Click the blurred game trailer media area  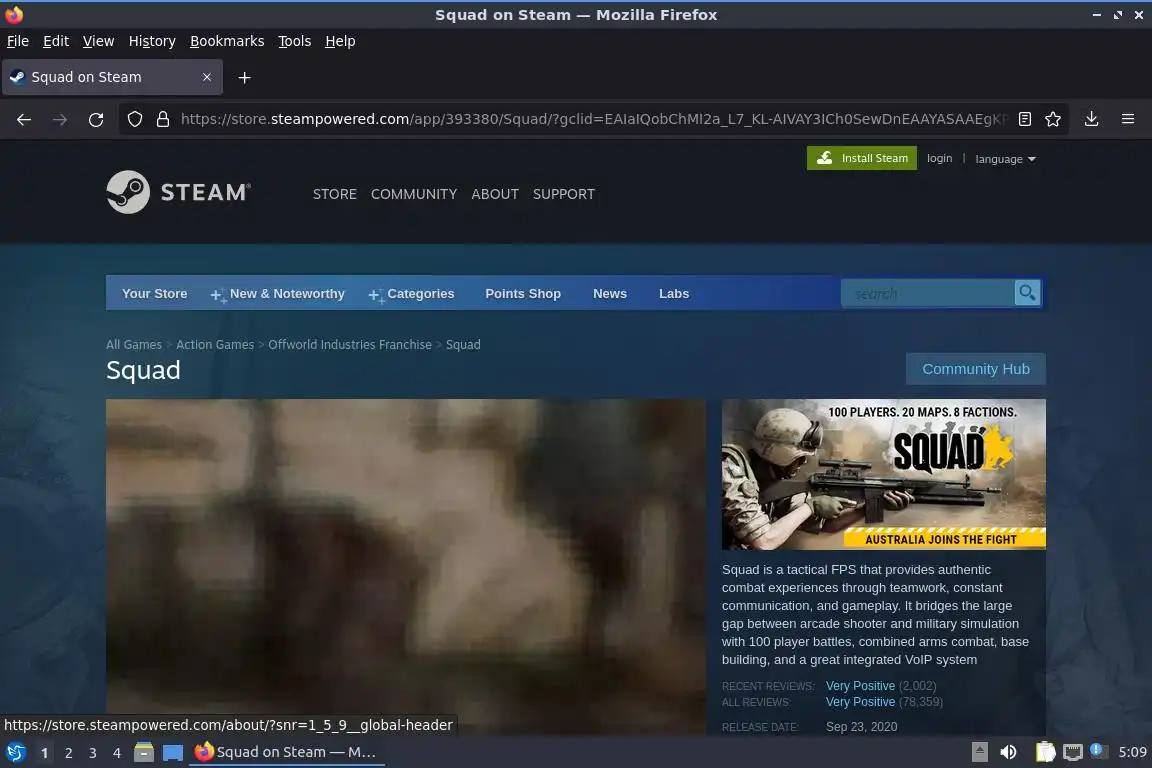pyautogui.click(x=406, y=566)
